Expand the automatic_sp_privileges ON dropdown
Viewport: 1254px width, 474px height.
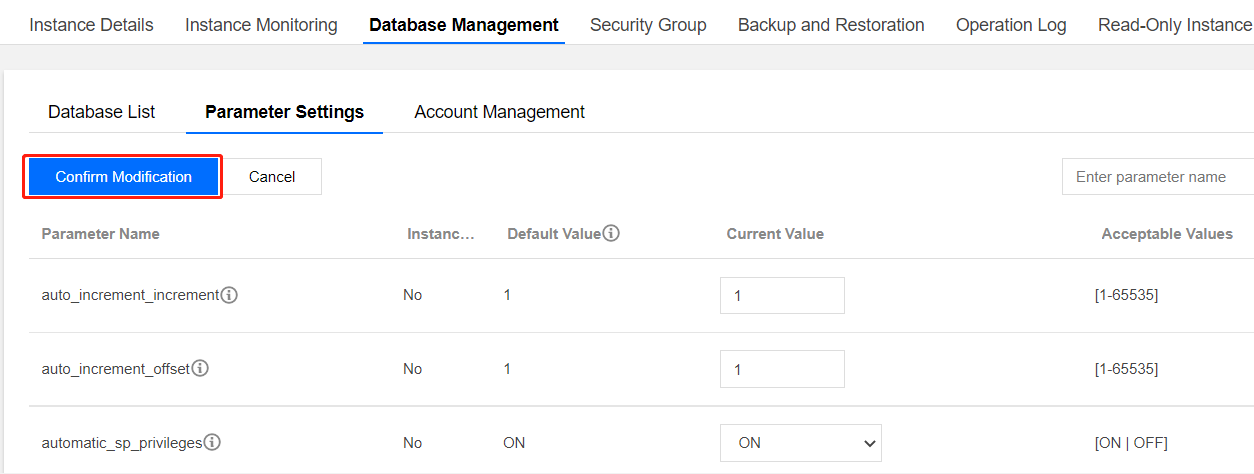800,443
